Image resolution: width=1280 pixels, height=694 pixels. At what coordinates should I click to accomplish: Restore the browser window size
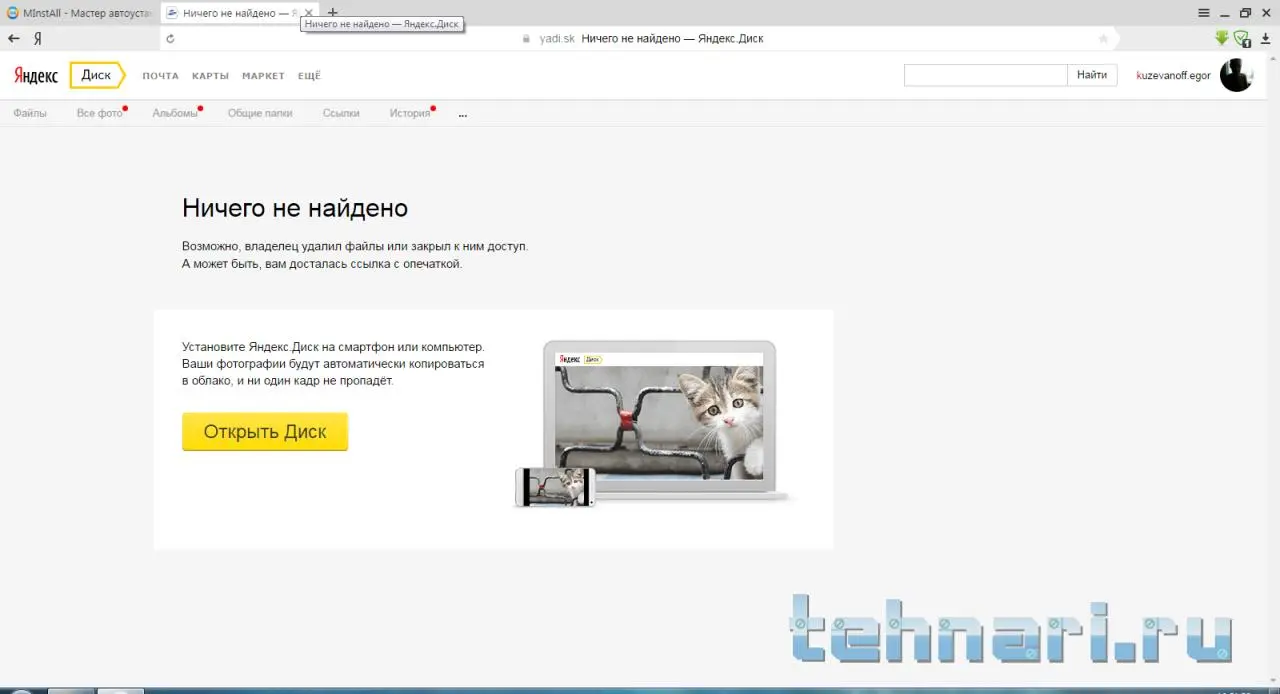click(1245, 13)
